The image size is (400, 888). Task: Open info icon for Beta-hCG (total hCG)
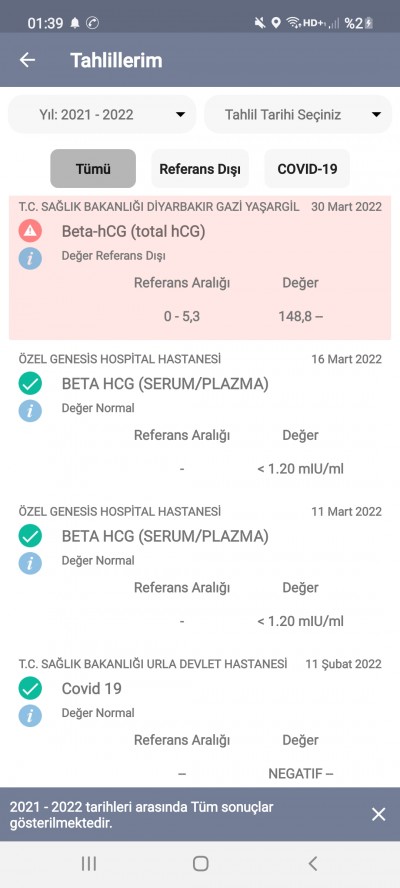pos(30,258)
